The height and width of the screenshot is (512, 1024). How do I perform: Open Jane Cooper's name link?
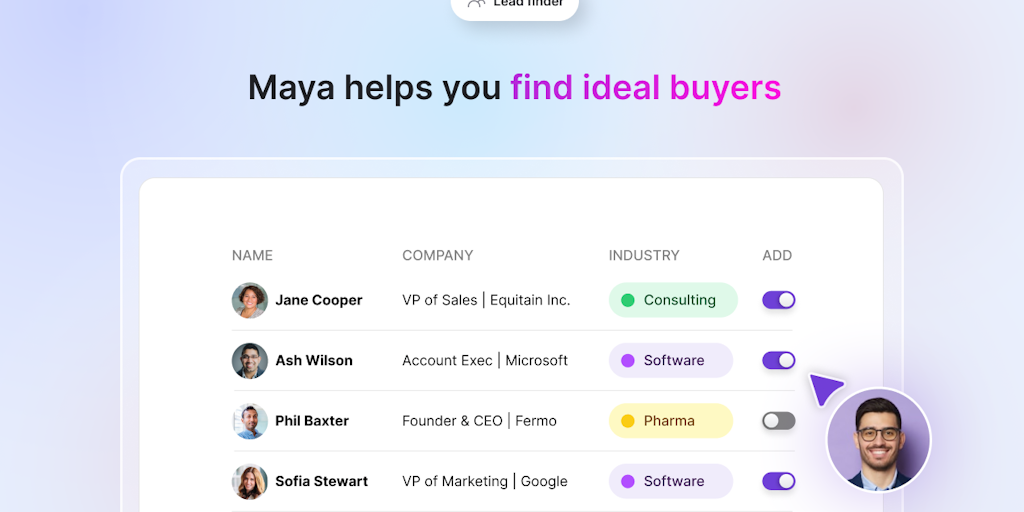(319, 300)
